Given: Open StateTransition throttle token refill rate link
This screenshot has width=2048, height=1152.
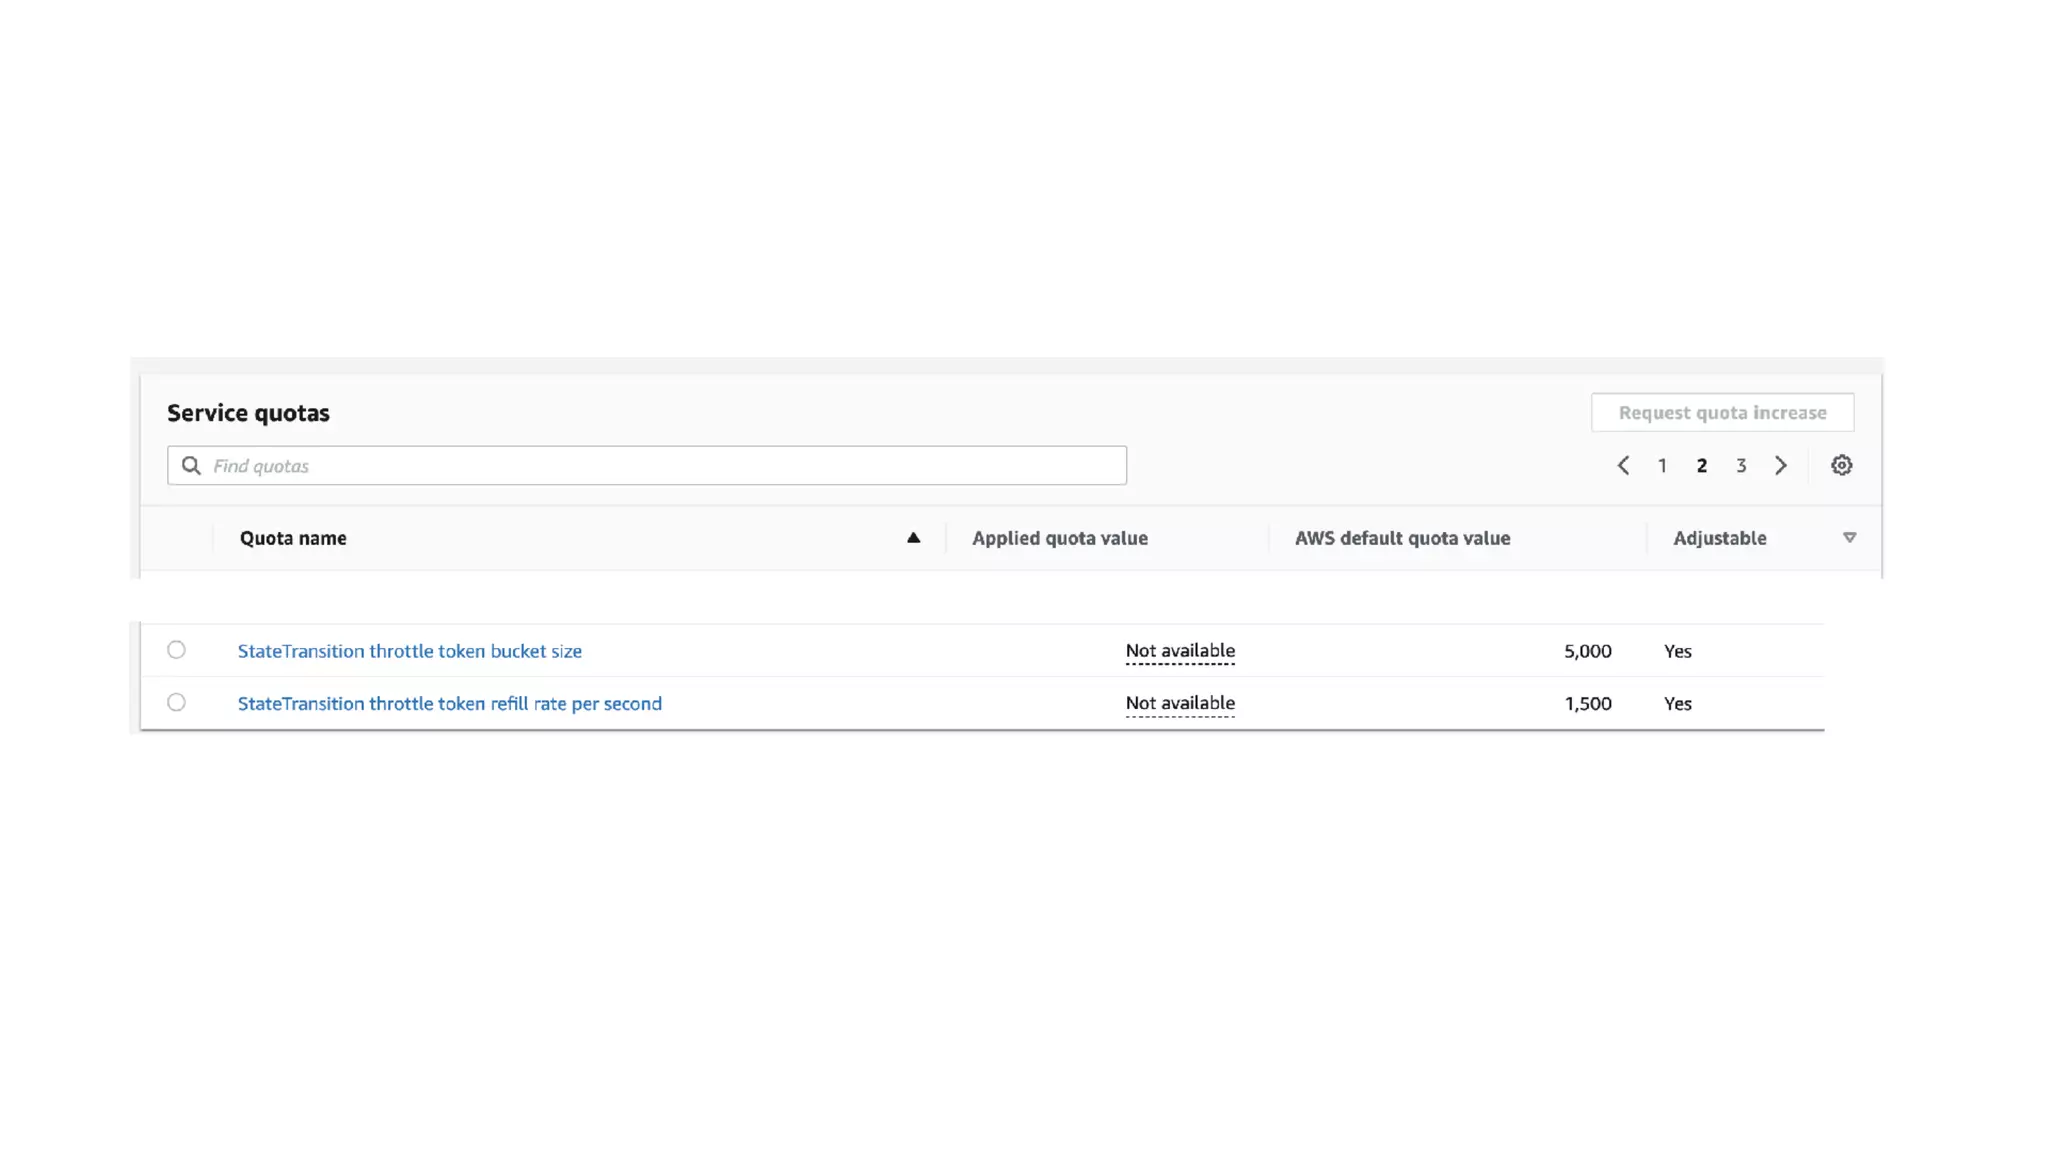Looking at the screenshot, I should point(449,703).
